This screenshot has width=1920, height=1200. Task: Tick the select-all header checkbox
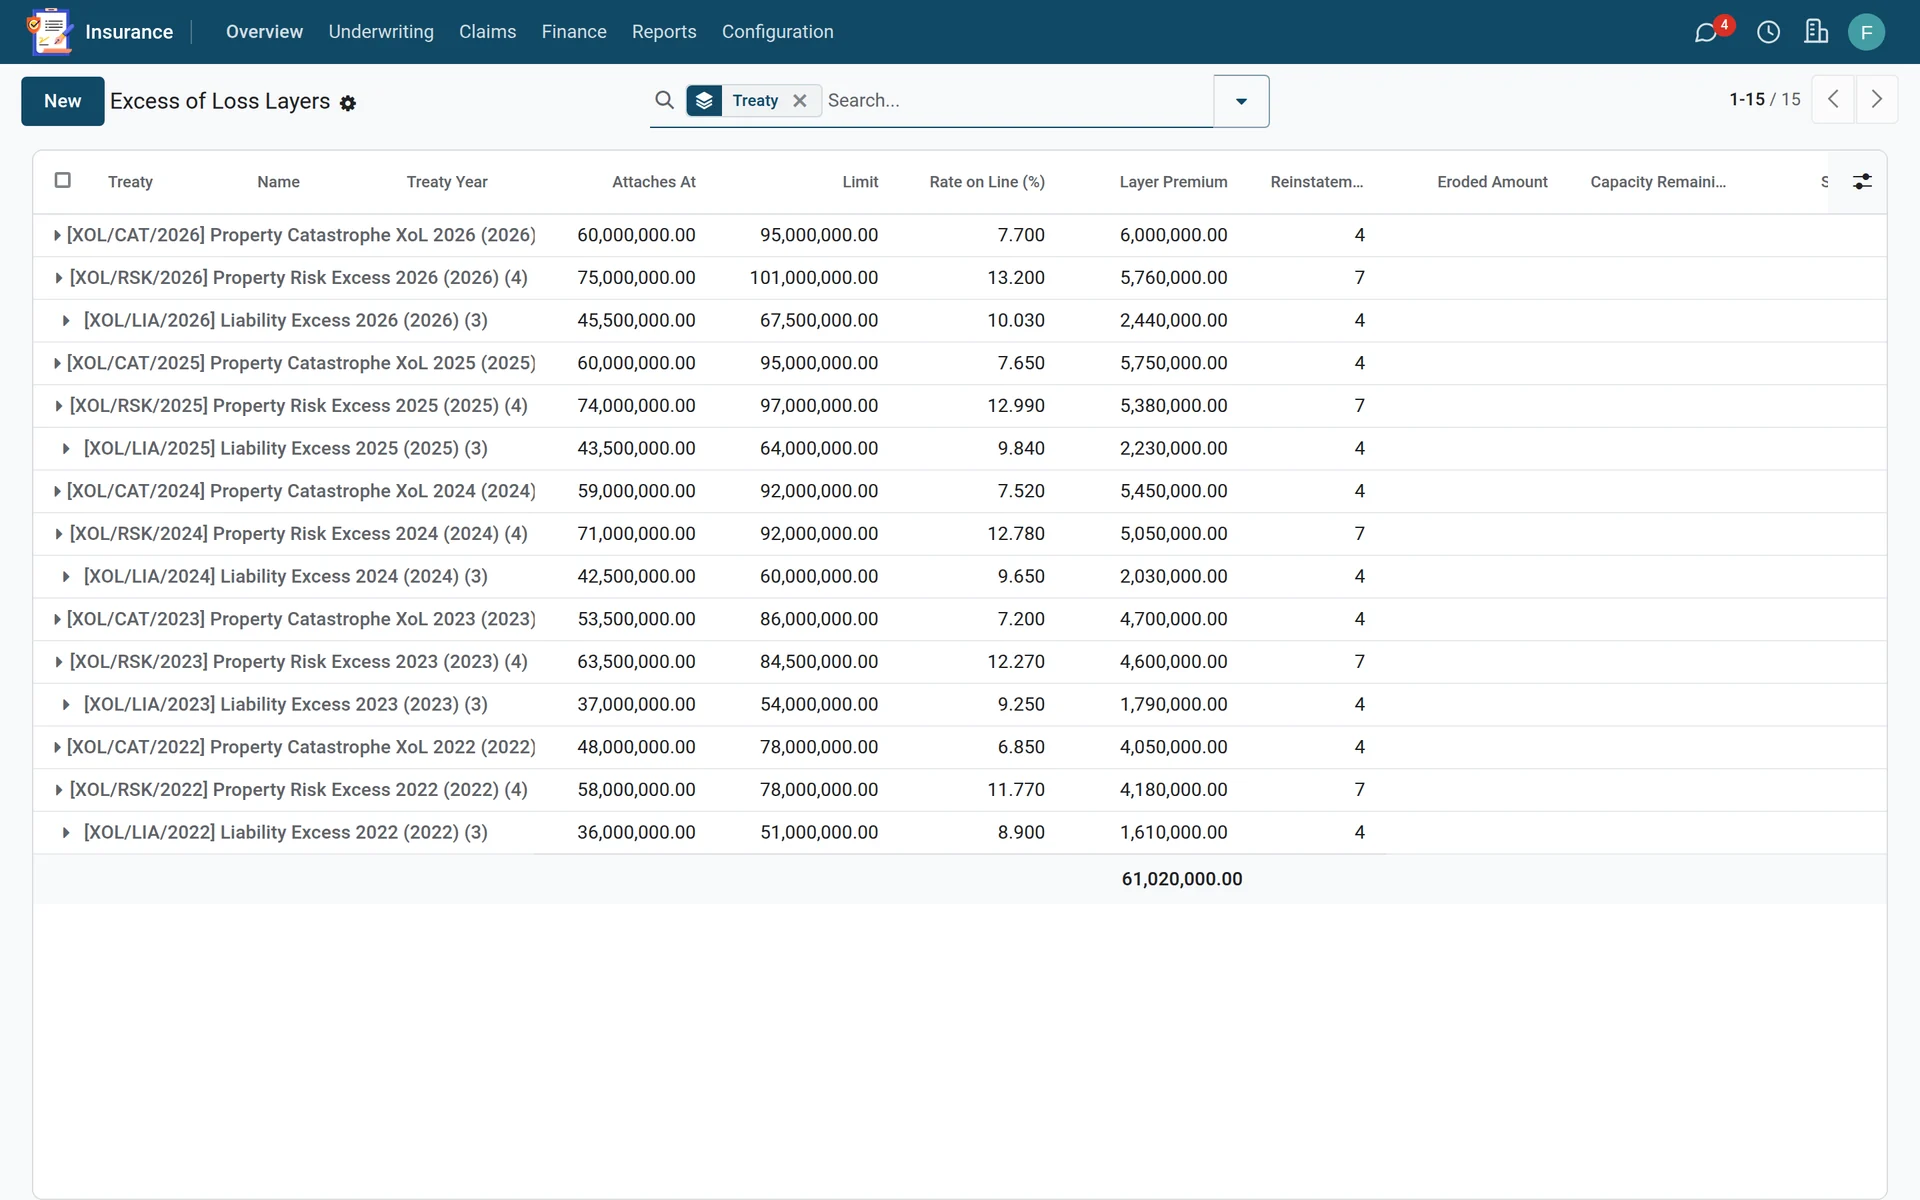pos(63,180)
